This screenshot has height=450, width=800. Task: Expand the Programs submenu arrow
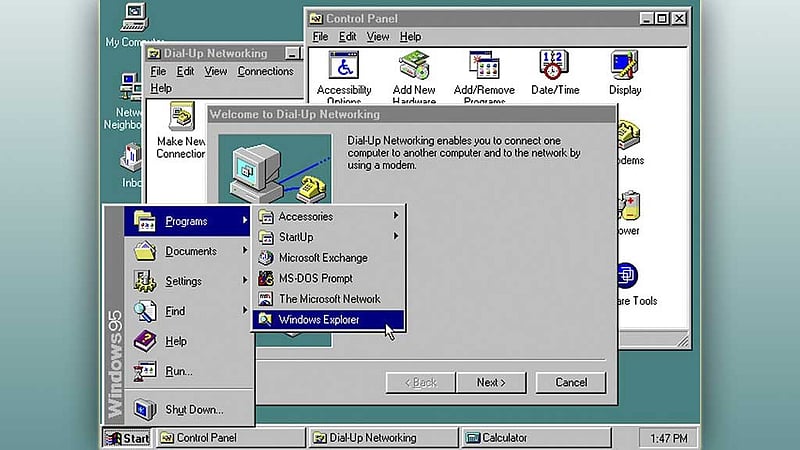[x=245, y=220]
